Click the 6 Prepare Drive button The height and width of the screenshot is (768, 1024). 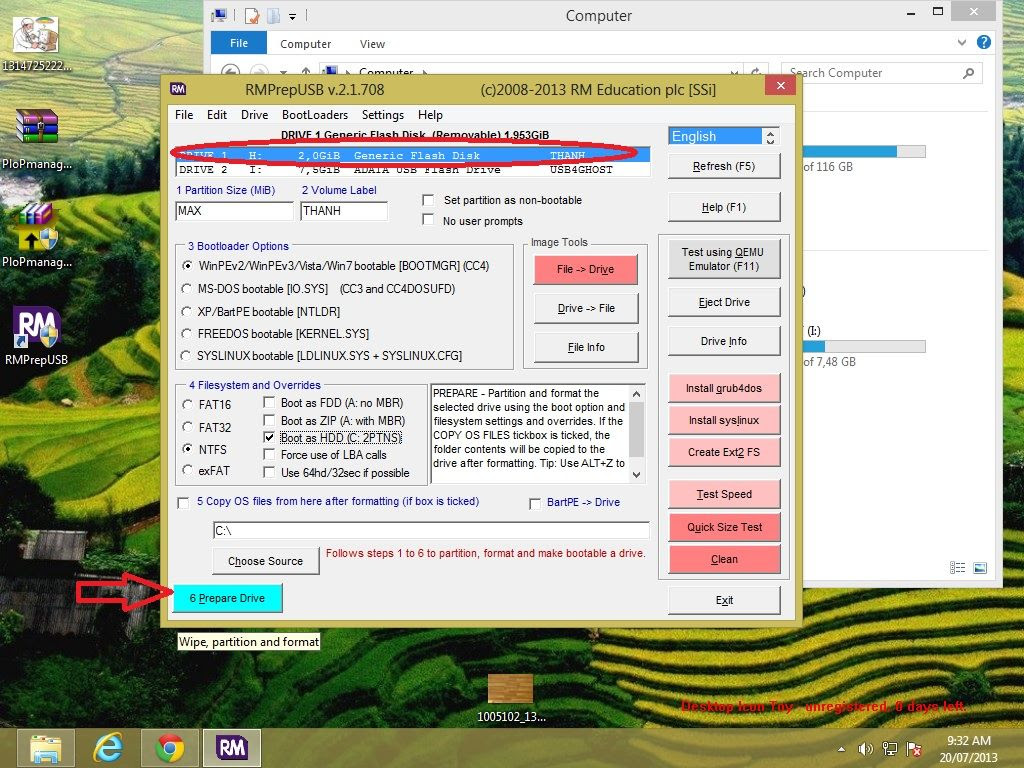tap(227, 598)
